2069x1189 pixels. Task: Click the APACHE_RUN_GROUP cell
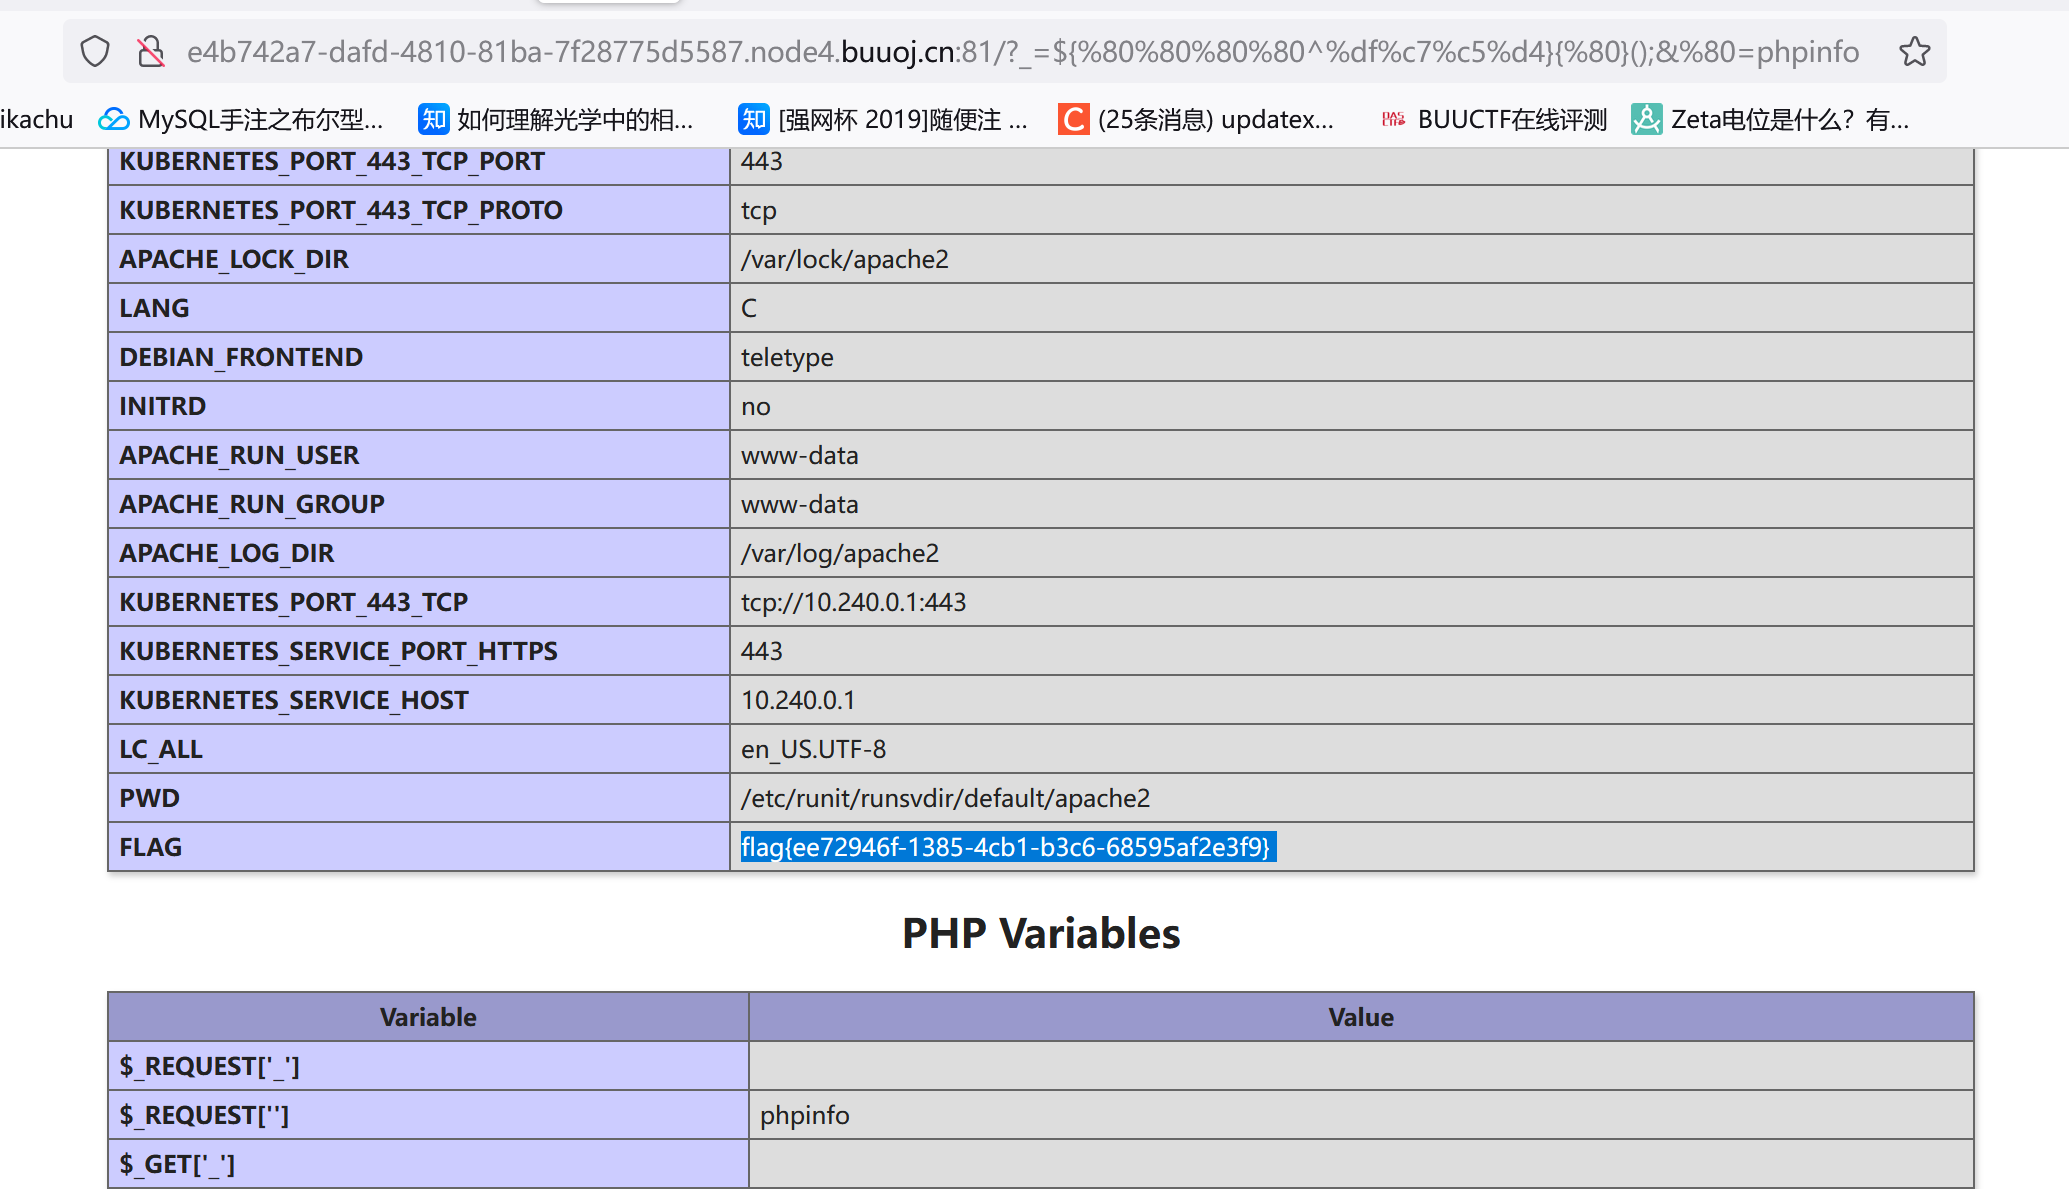click(x=419, y=504)
